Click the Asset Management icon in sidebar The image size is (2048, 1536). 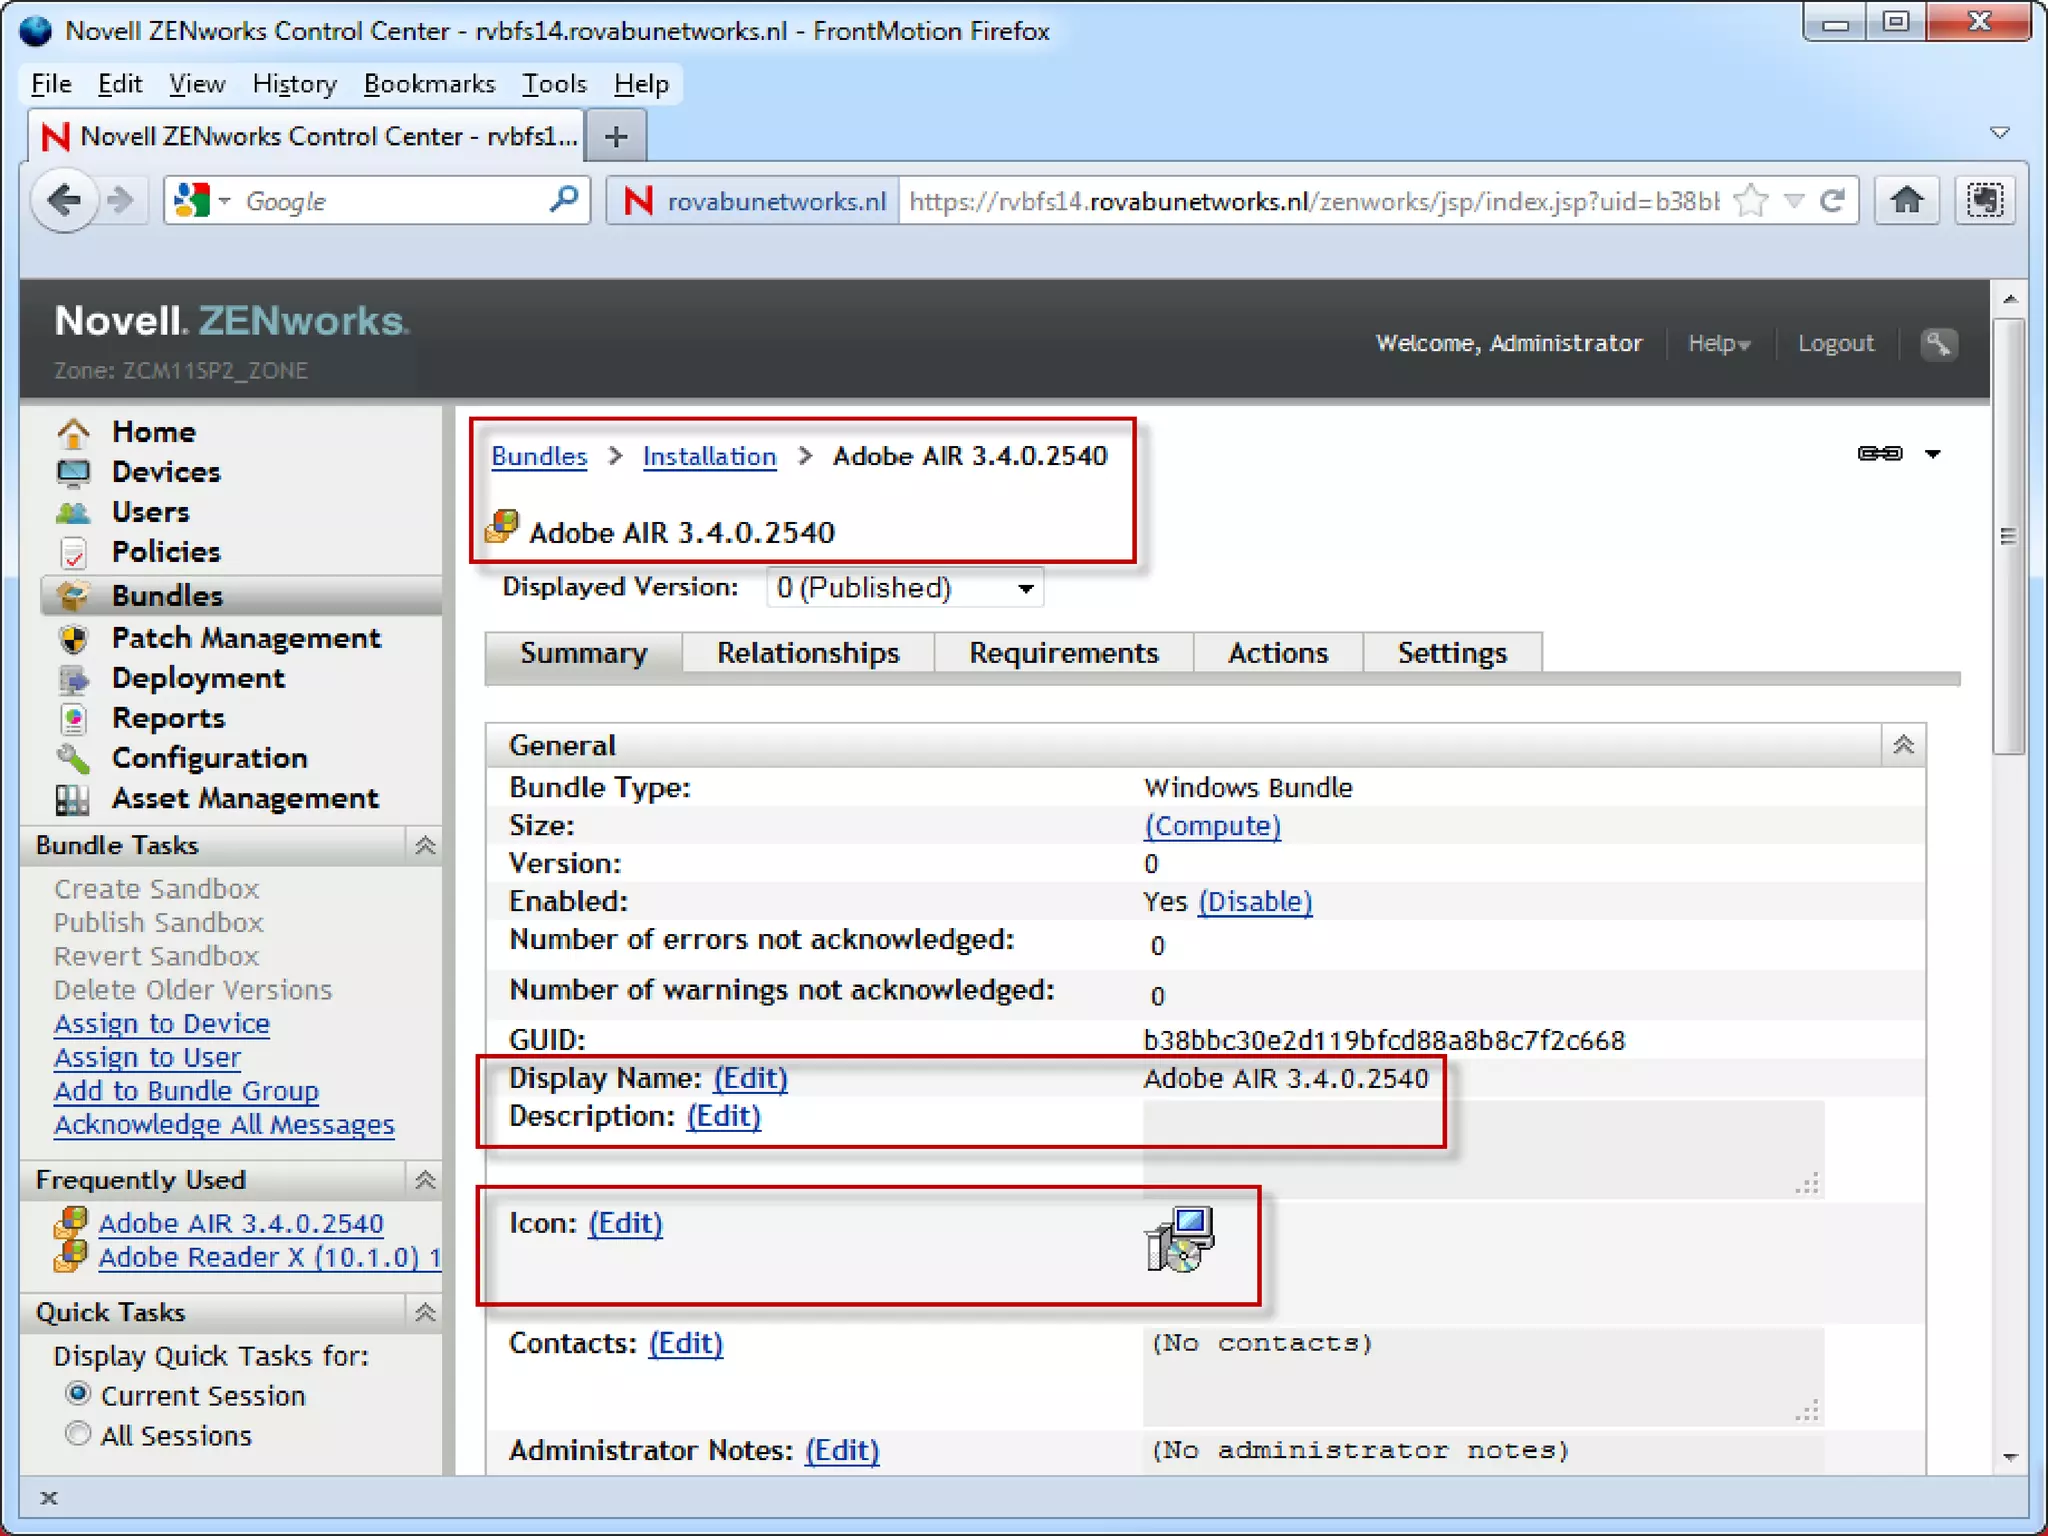pos(73,798)
